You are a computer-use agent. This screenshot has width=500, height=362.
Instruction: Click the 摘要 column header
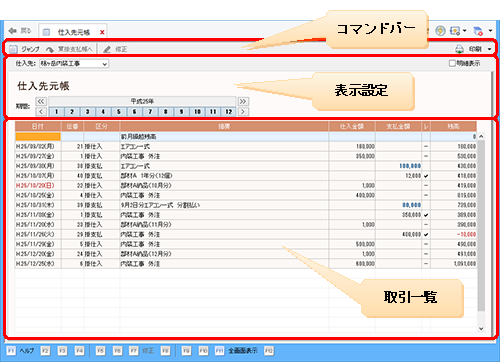coord(224,126)
